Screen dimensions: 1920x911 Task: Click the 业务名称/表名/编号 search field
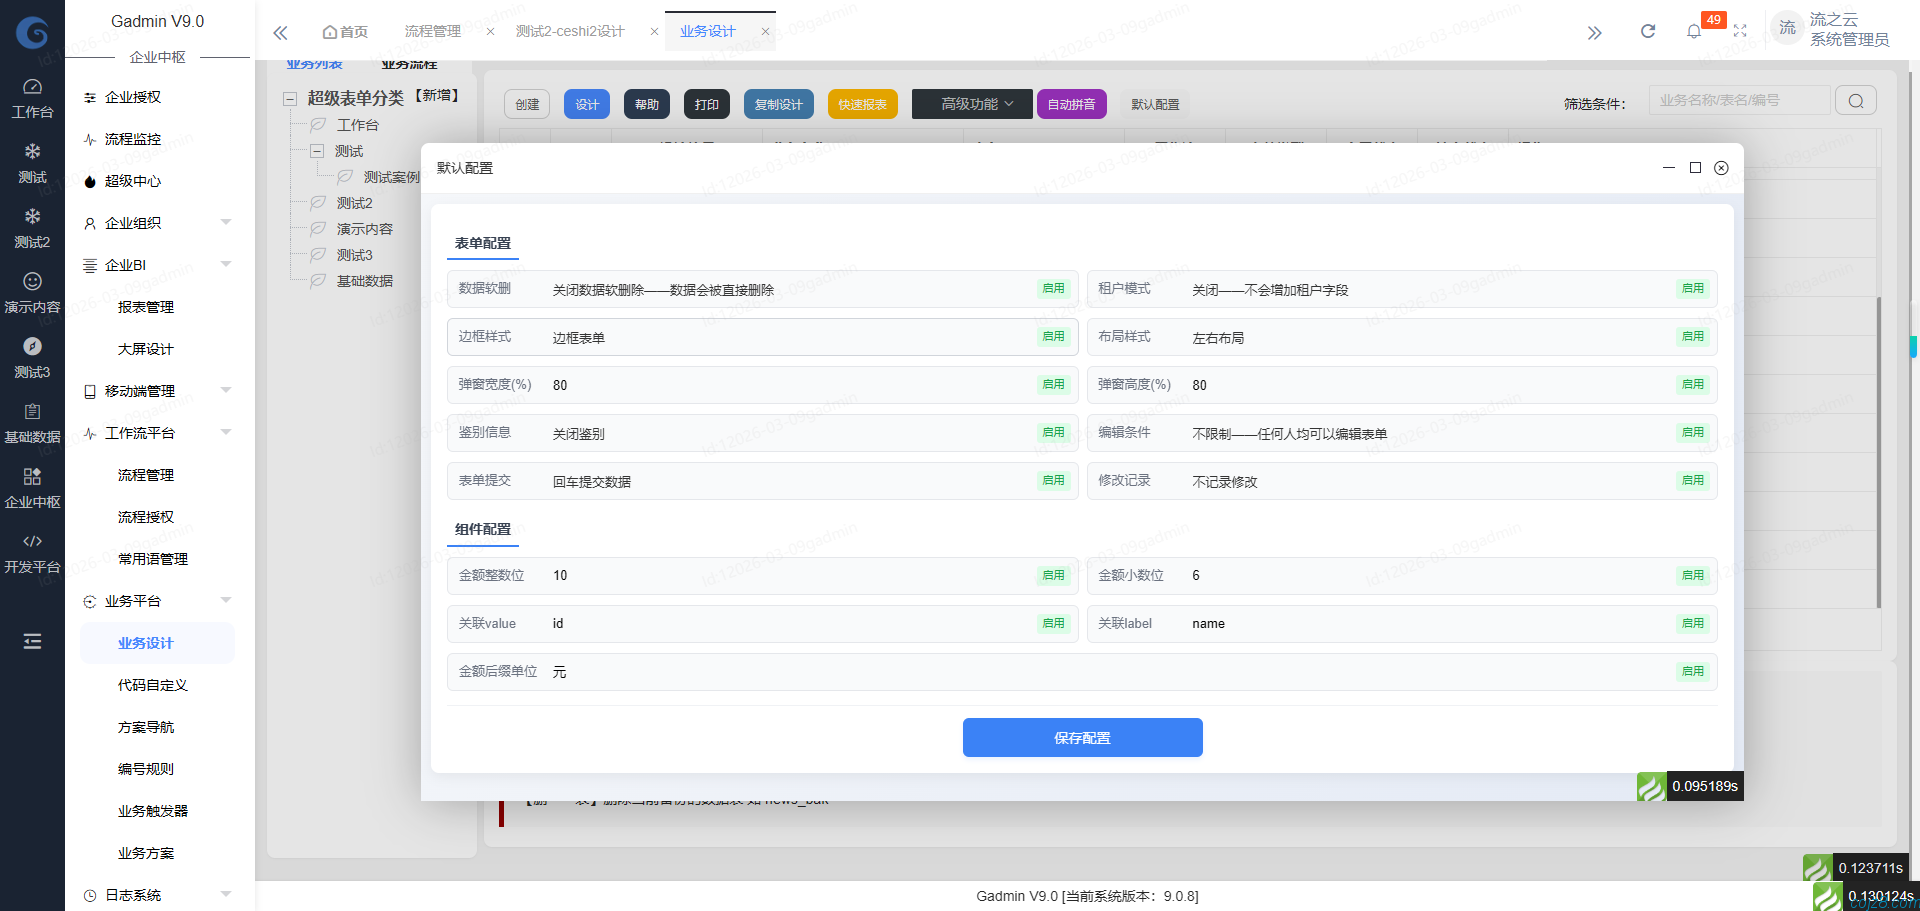pos(1738,100)
